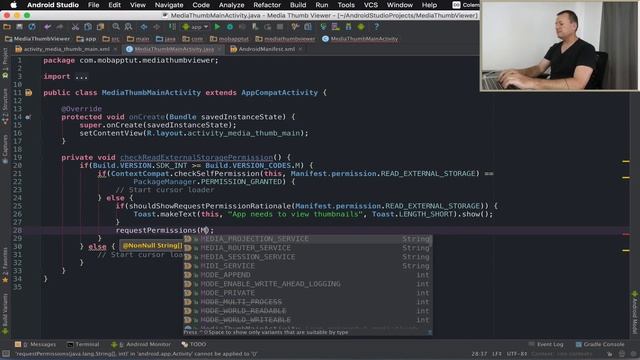640x360 pixels.
Task: Click the Find magnifier icon
Action: click(x=116, y=27)
